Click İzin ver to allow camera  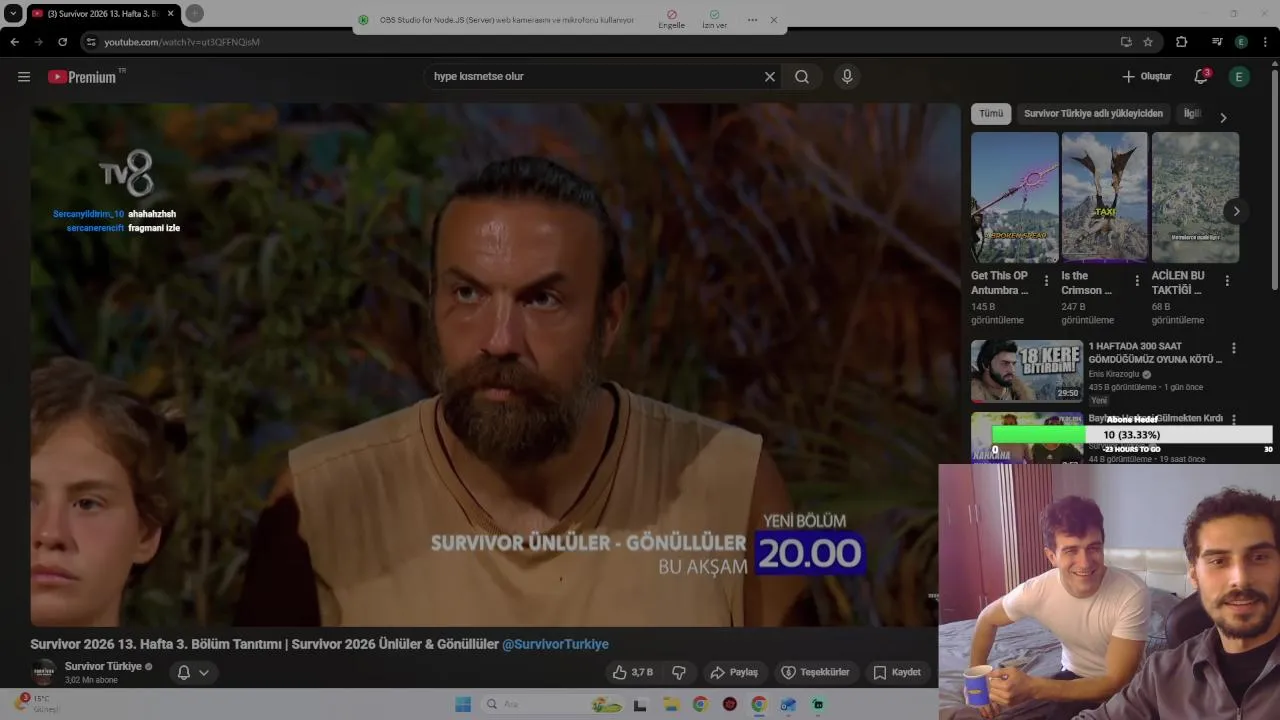pyautogui.click(x=714, y=20)
